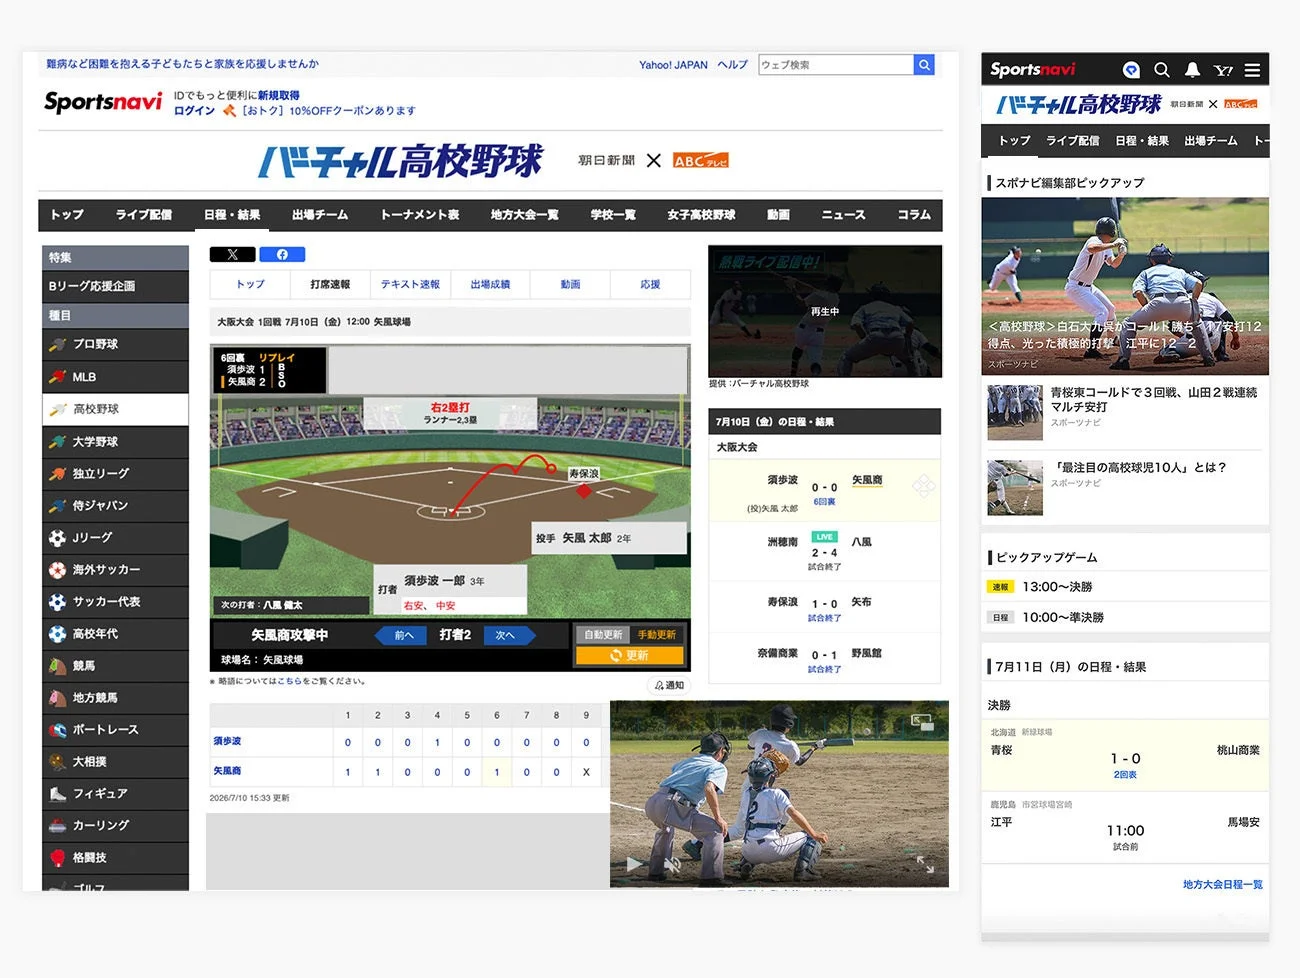The height and width of the screenshot is (978, 1300).
Task: Share via the X (Twitter) button
Action: coord(232,255)
